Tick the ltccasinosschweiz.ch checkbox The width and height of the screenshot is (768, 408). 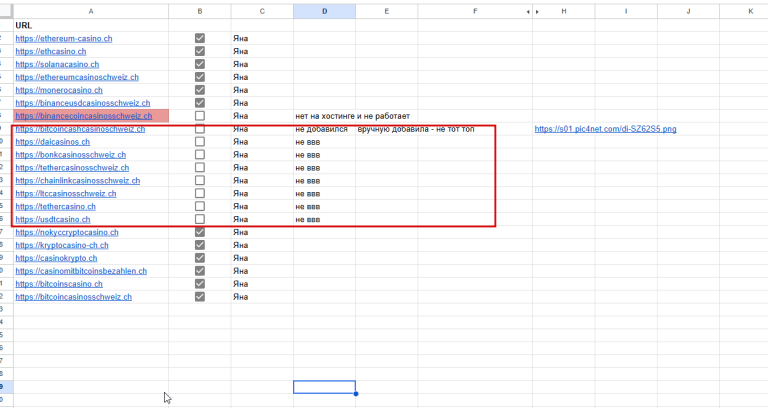[200, 193]
